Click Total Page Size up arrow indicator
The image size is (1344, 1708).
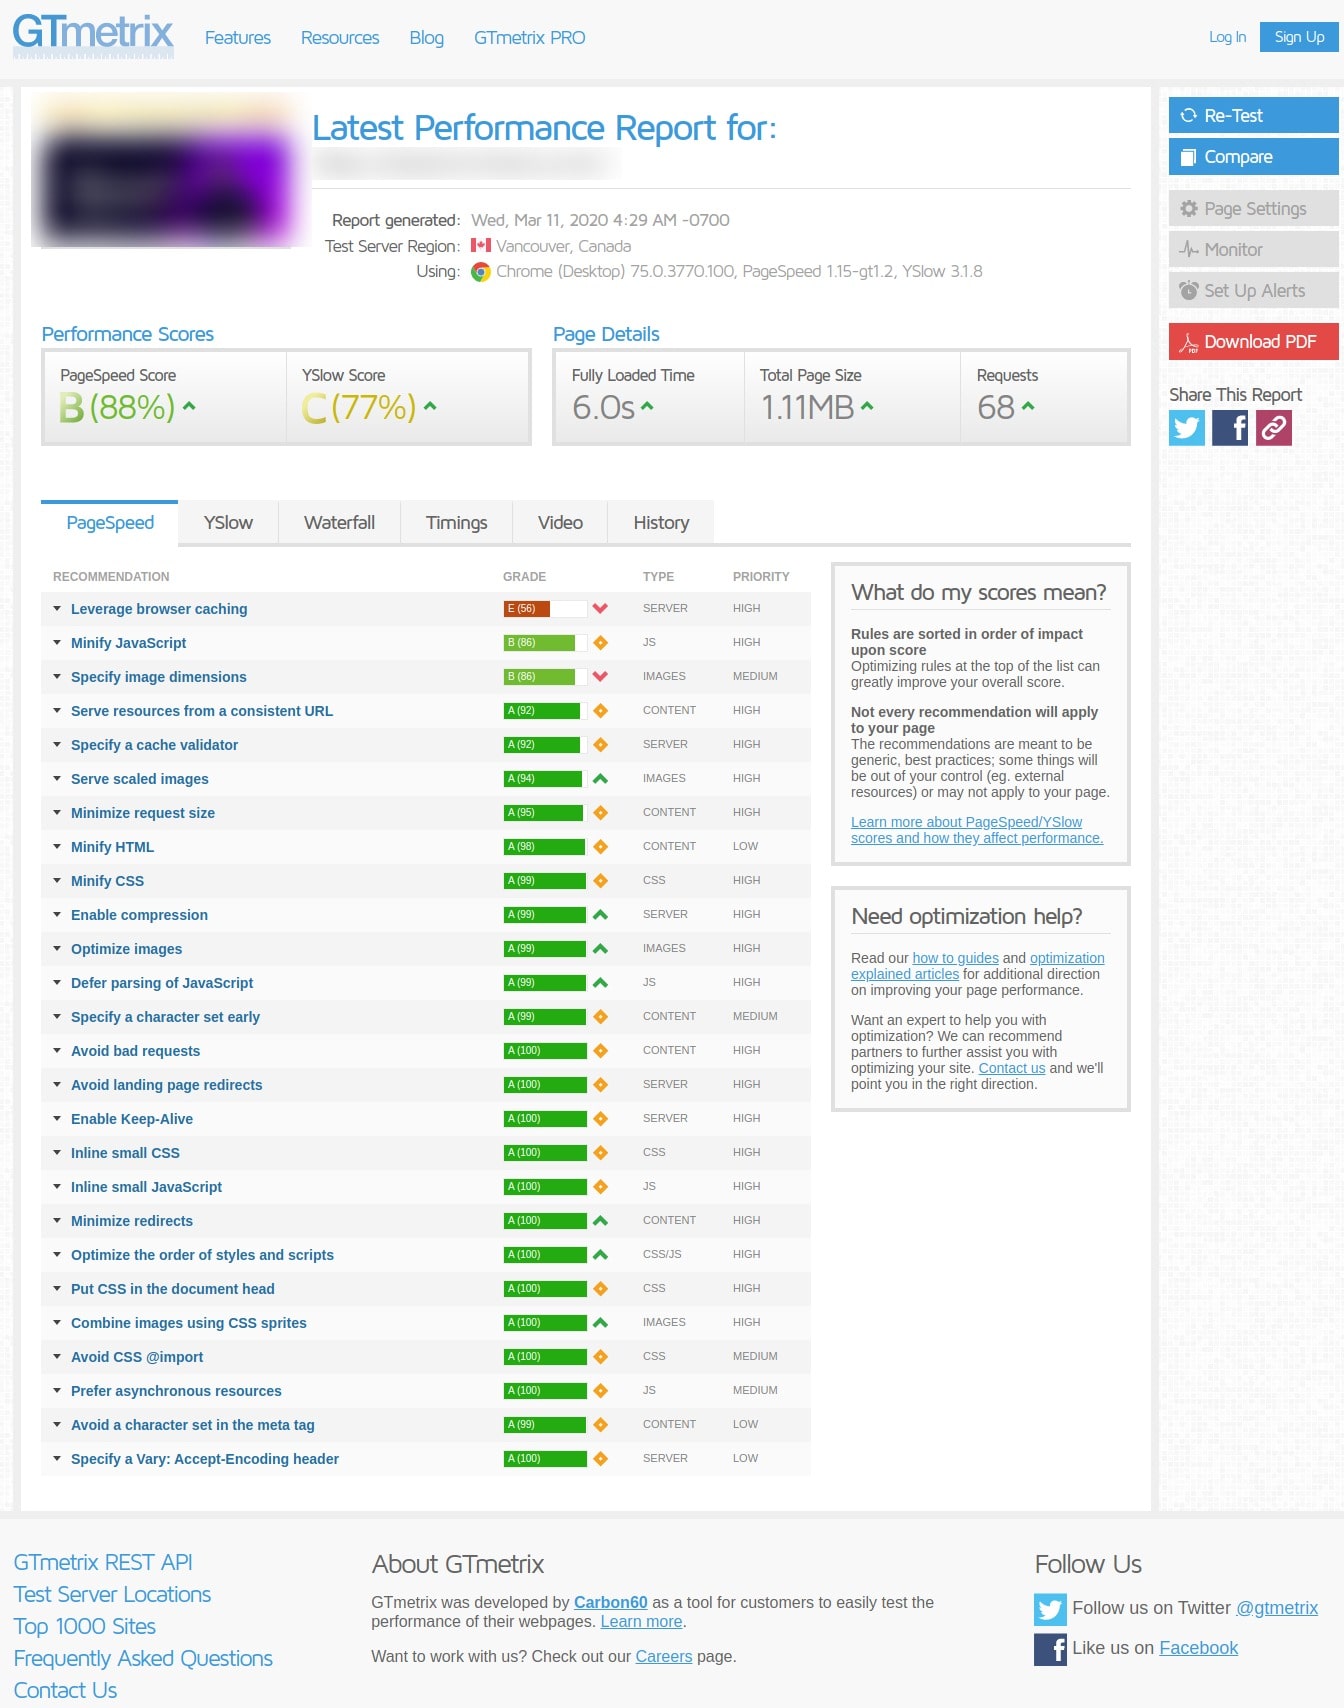(x=867, y=406)
